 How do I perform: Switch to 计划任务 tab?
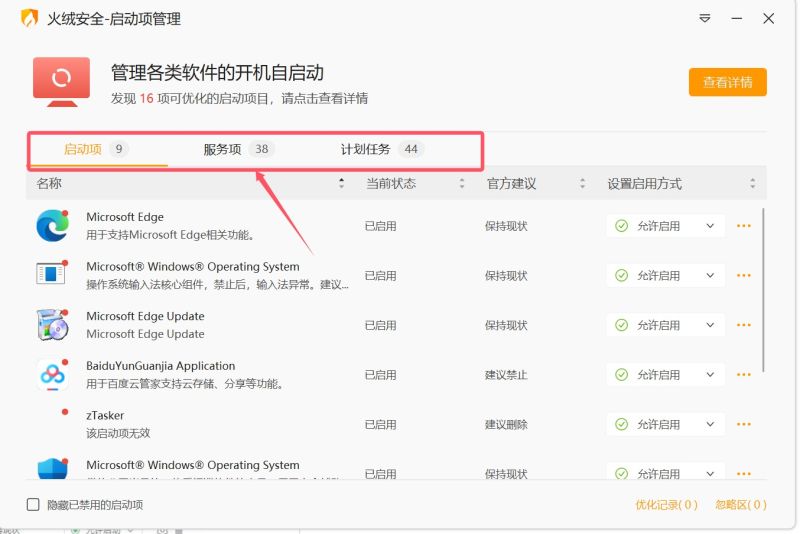coord(382,149)
